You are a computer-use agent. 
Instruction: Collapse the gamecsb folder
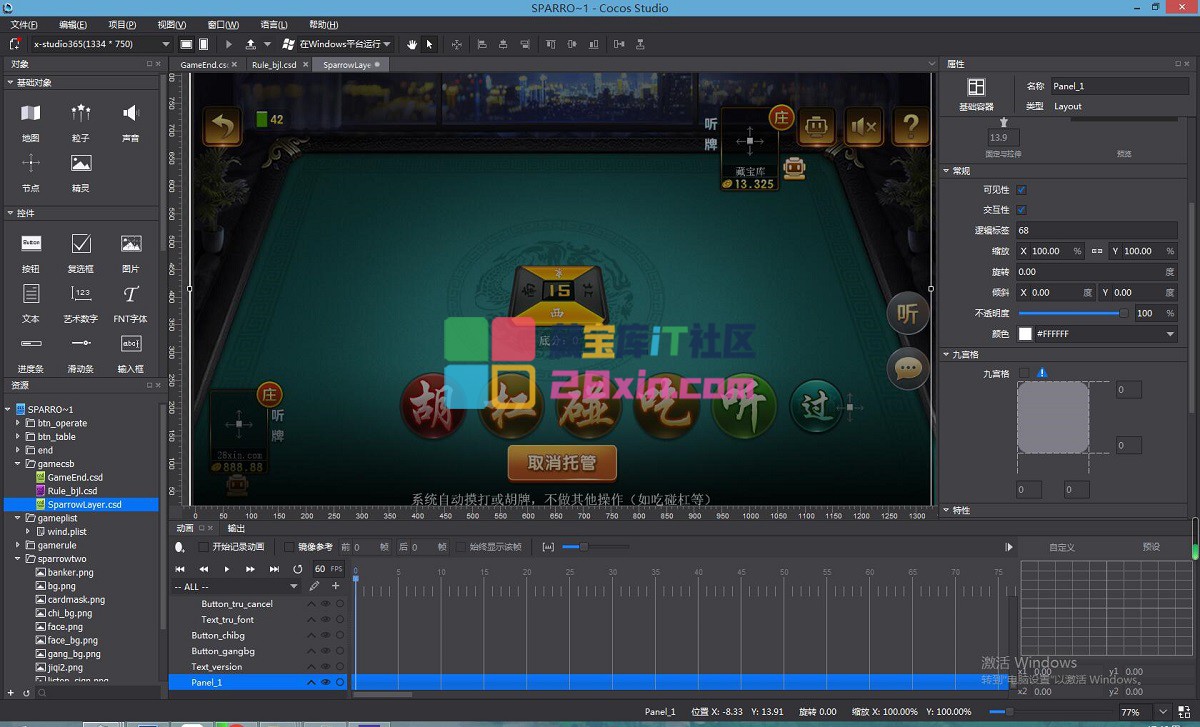click(18, 464)
